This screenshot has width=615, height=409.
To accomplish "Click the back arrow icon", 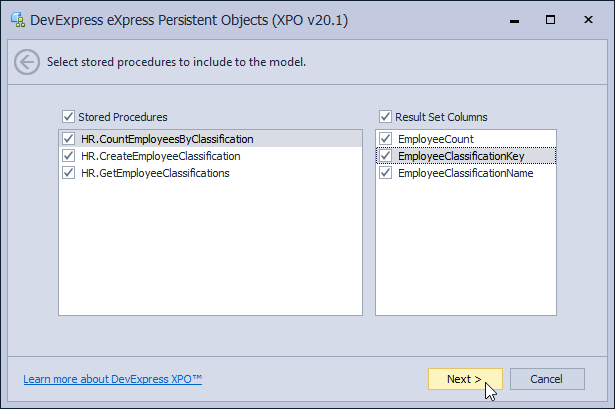I will (27, 62).
